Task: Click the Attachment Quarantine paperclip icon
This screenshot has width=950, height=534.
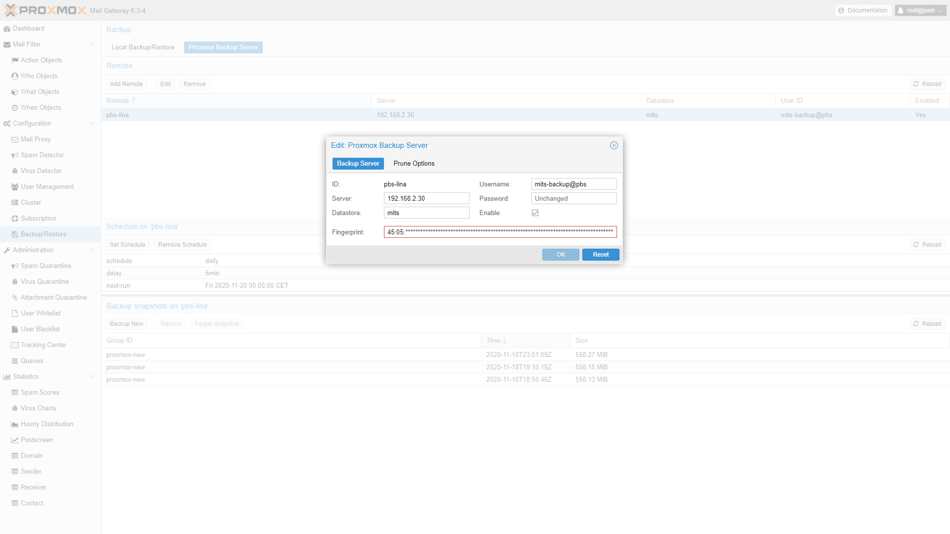Action: [x=15, y=297]
